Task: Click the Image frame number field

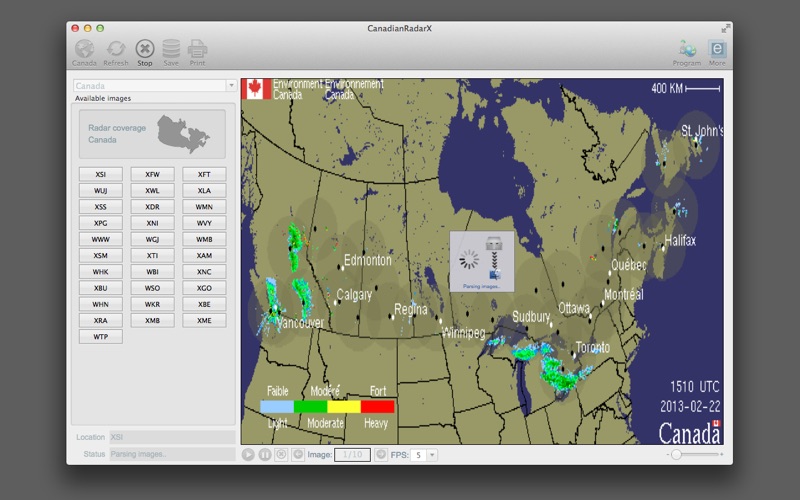Action: (351, 455)
